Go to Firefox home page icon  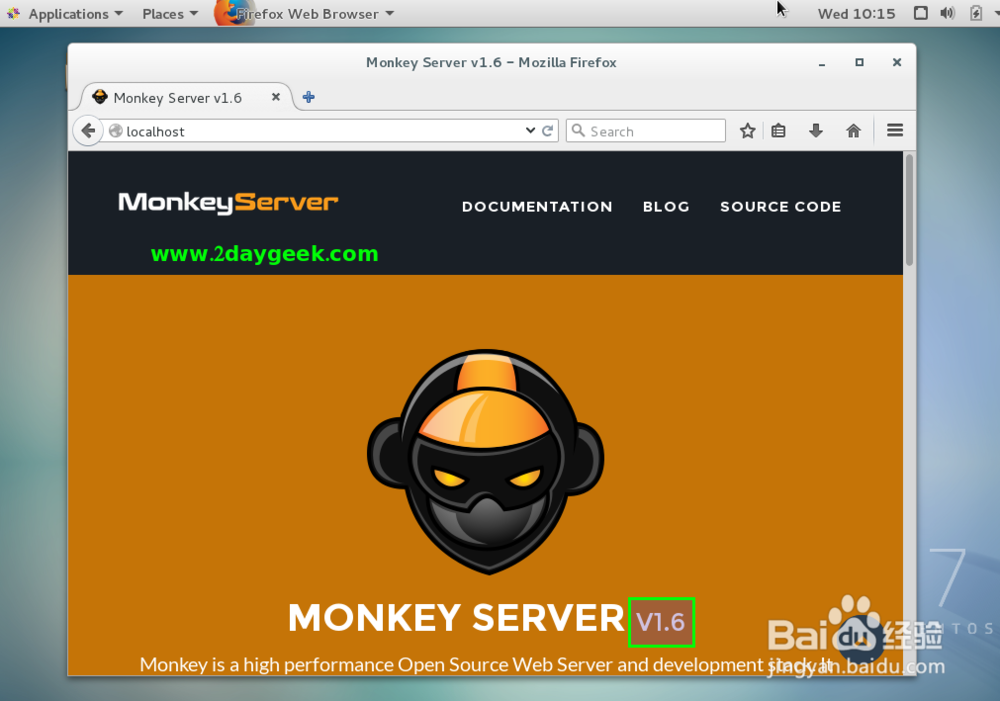pos(853,131)
